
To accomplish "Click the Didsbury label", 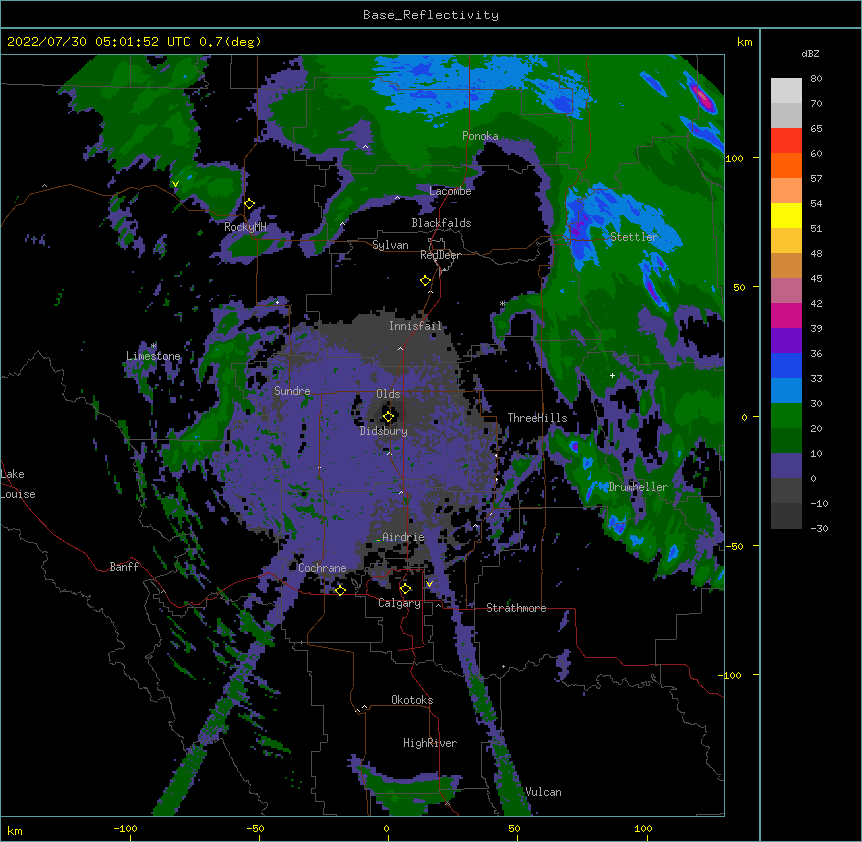I will (384, 431).
